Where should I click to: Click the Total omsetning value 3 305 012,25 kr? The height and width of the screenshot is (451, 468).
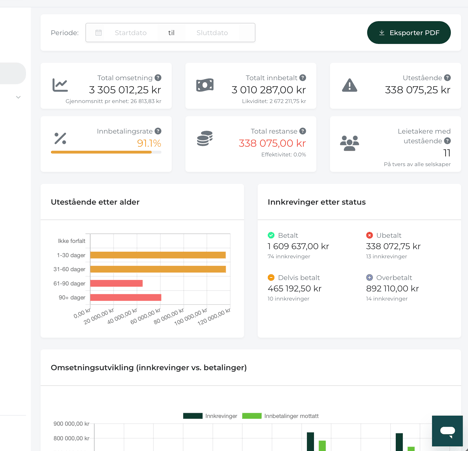125,90
